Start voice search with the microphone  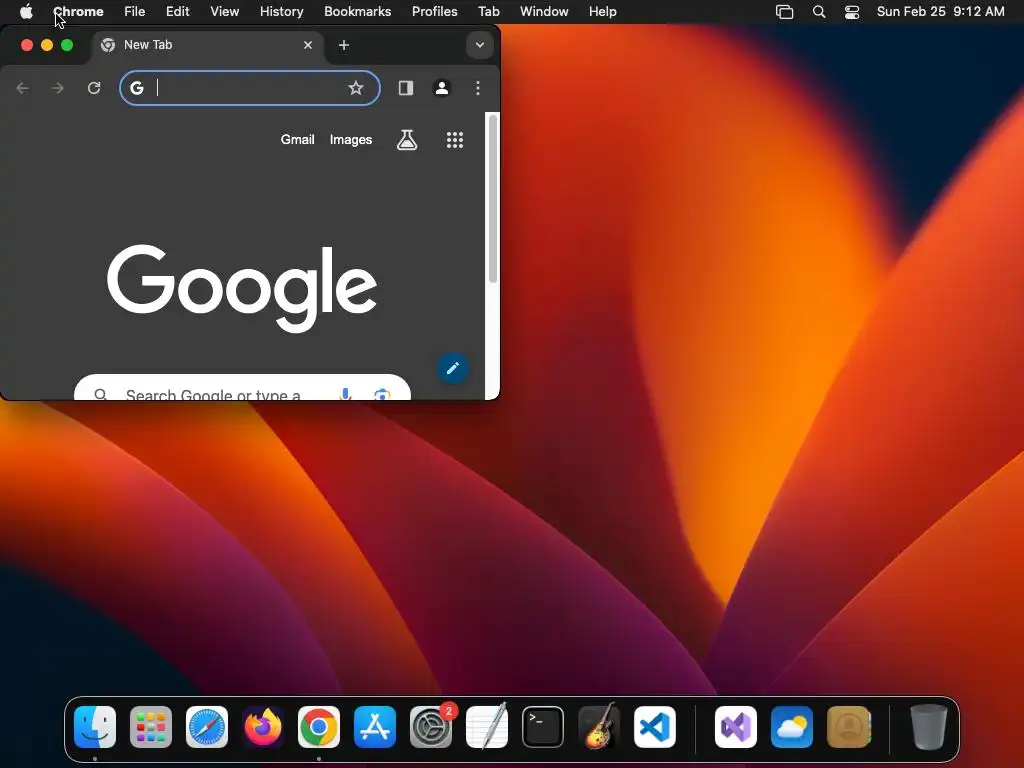[x=345, y=393]
